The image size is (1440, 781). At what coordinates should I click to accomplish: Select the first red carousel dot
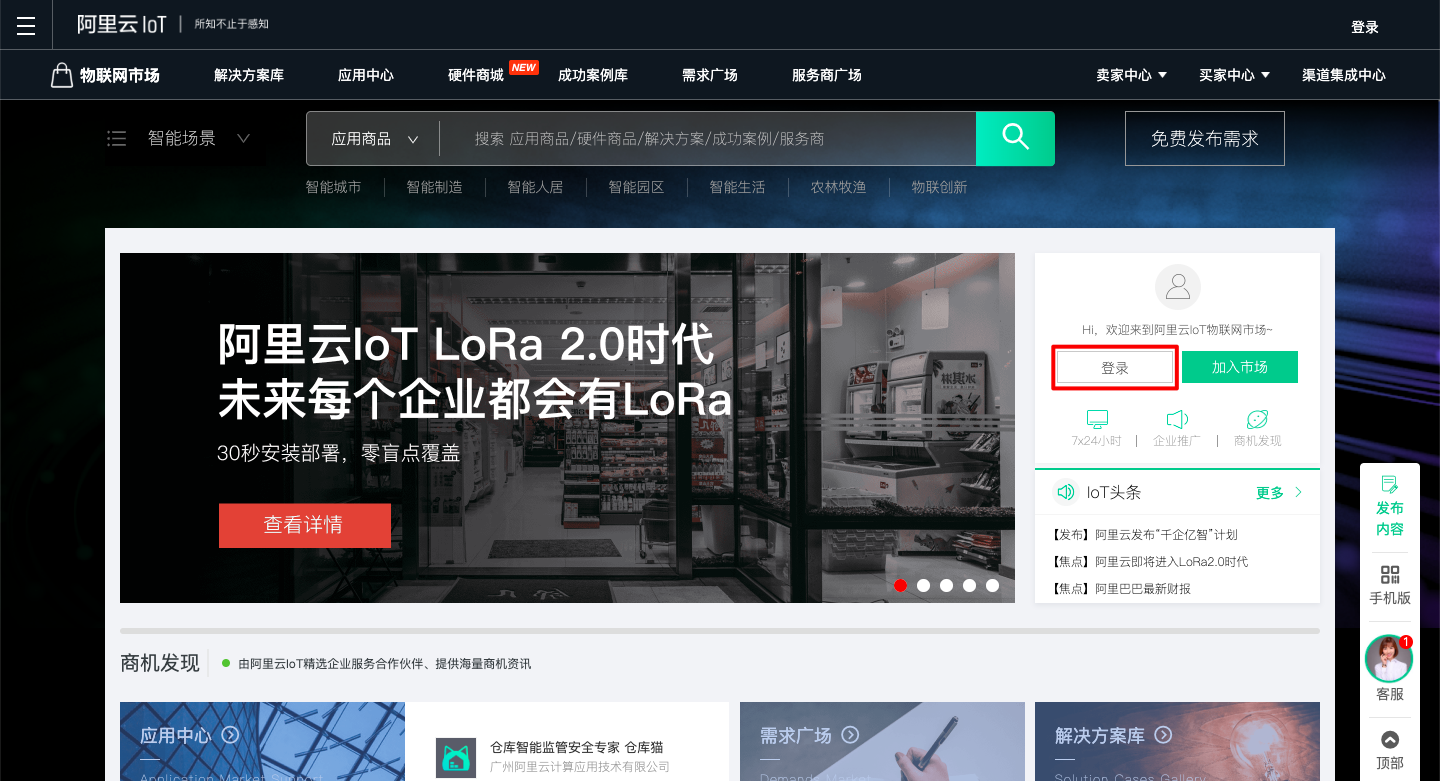900,585
